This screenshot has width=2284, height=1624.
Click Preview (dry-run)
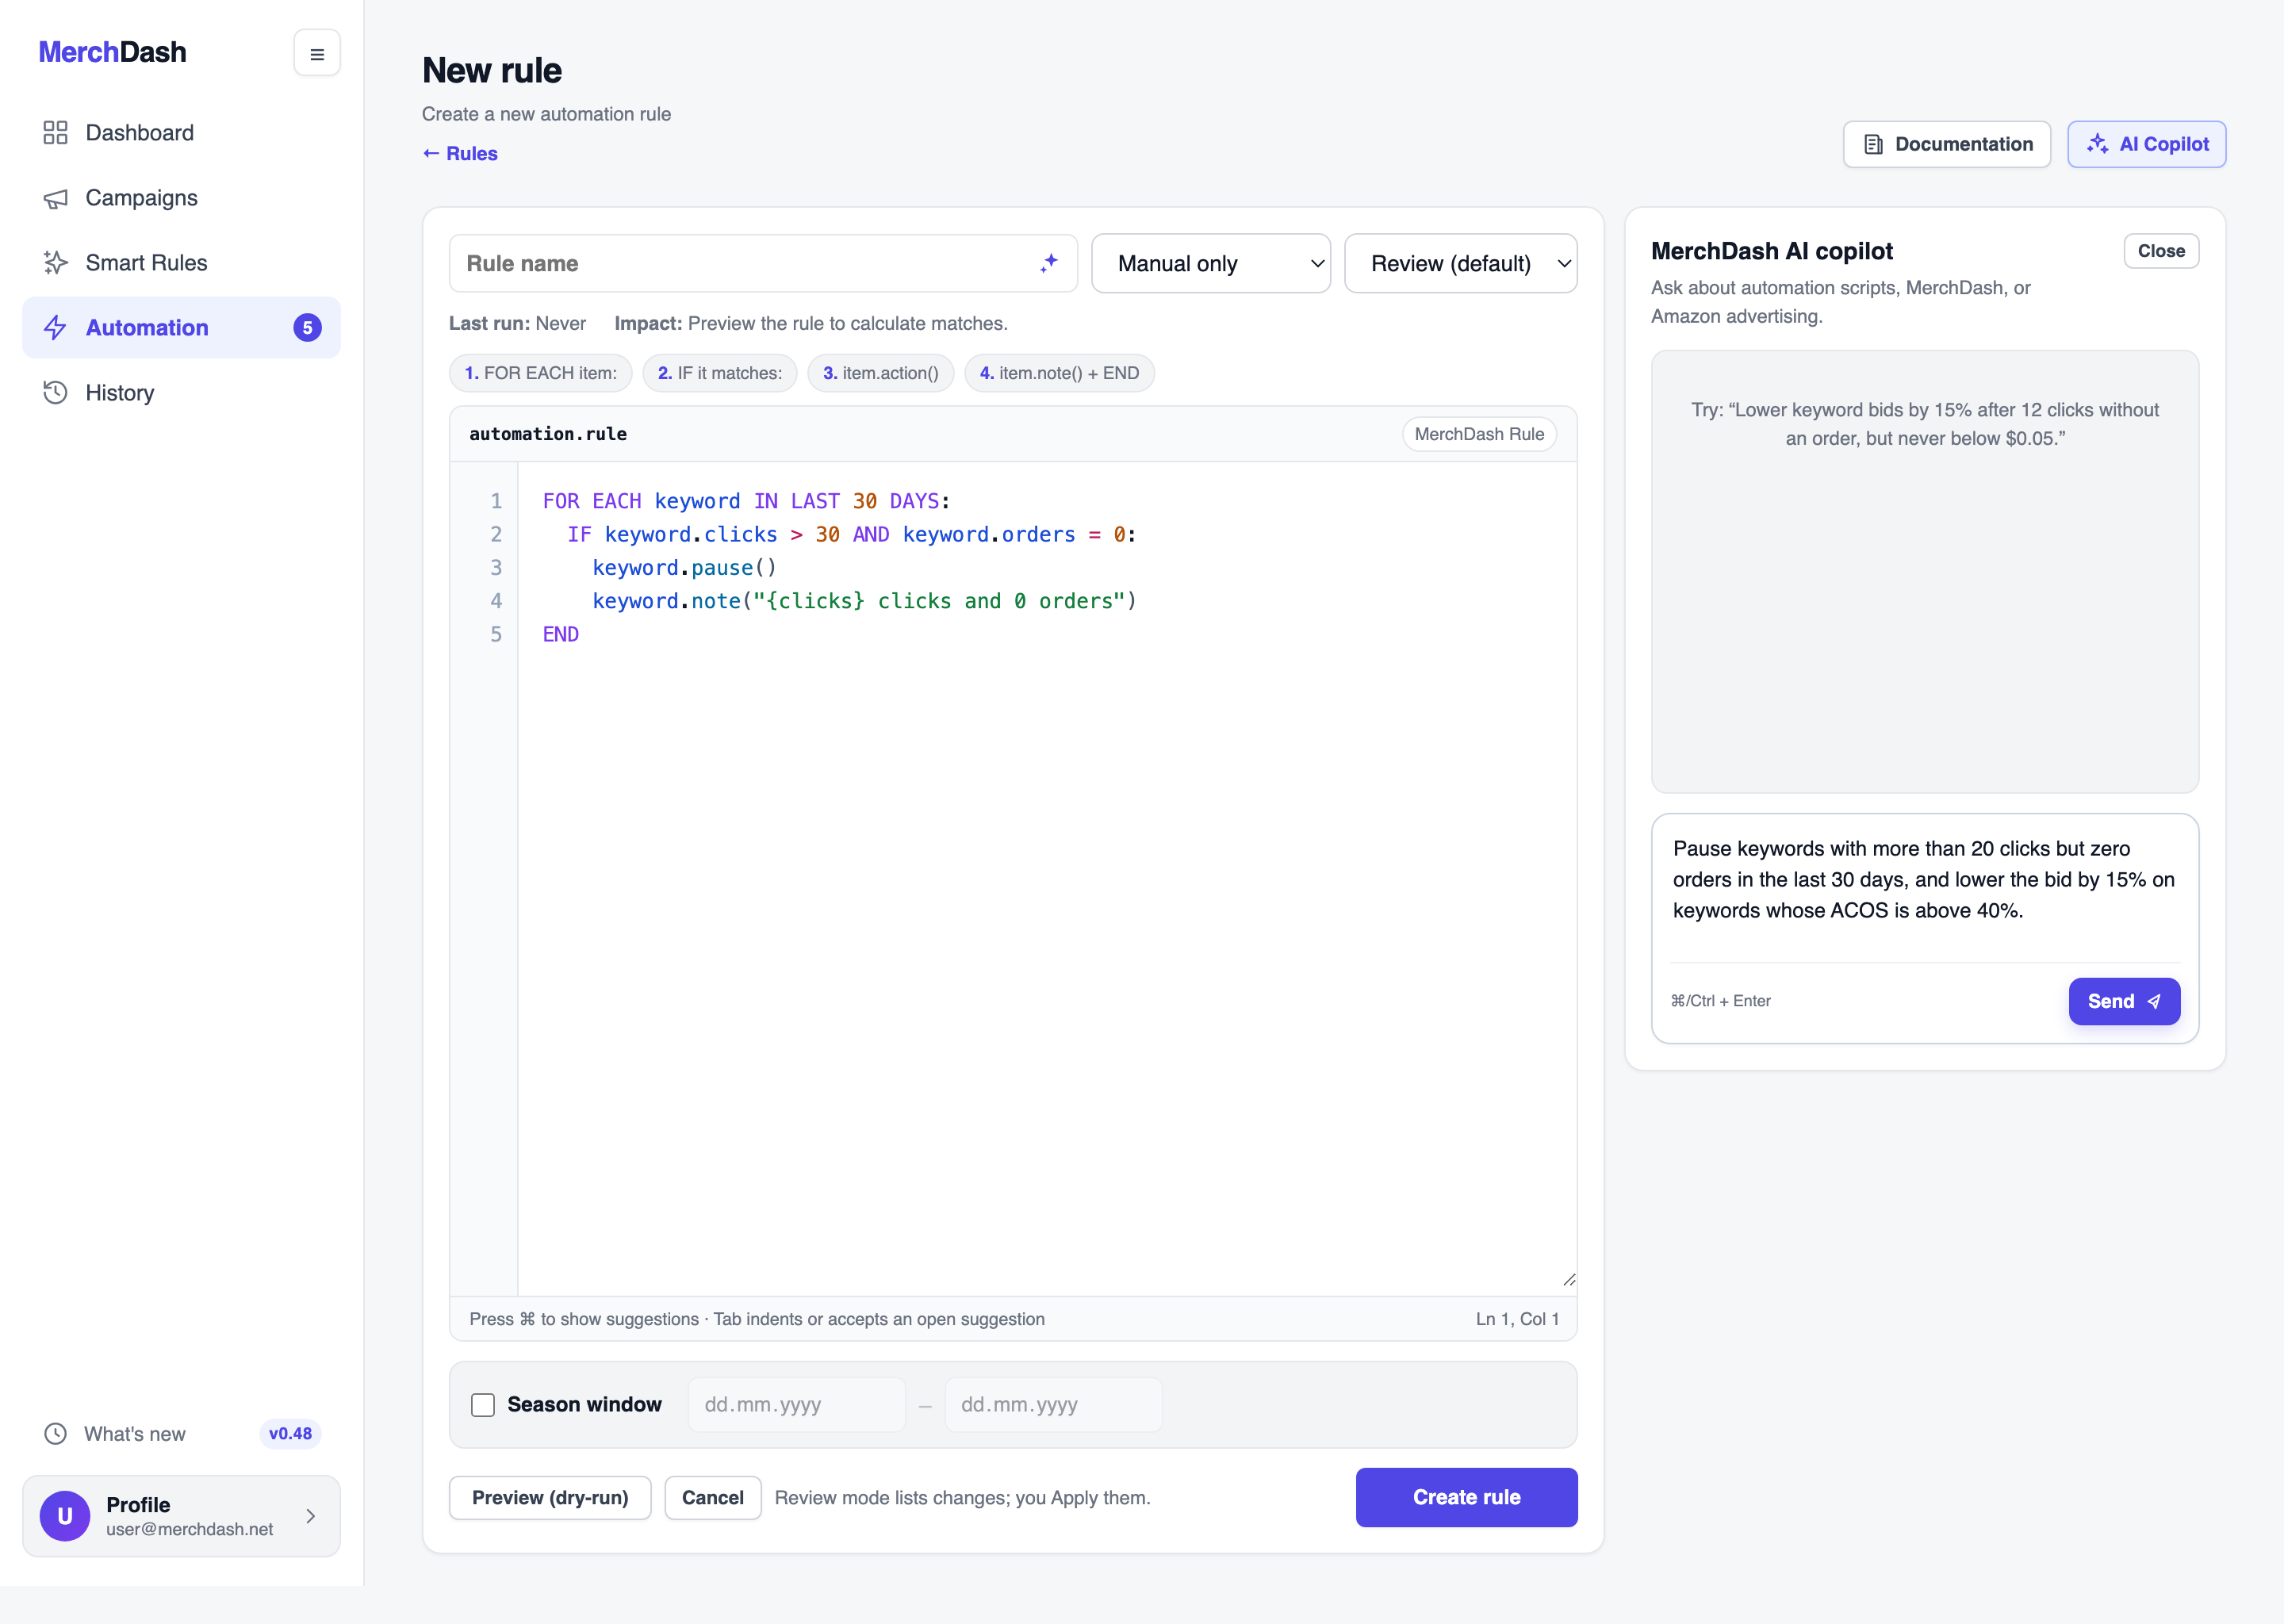[x=550, y=1498]
